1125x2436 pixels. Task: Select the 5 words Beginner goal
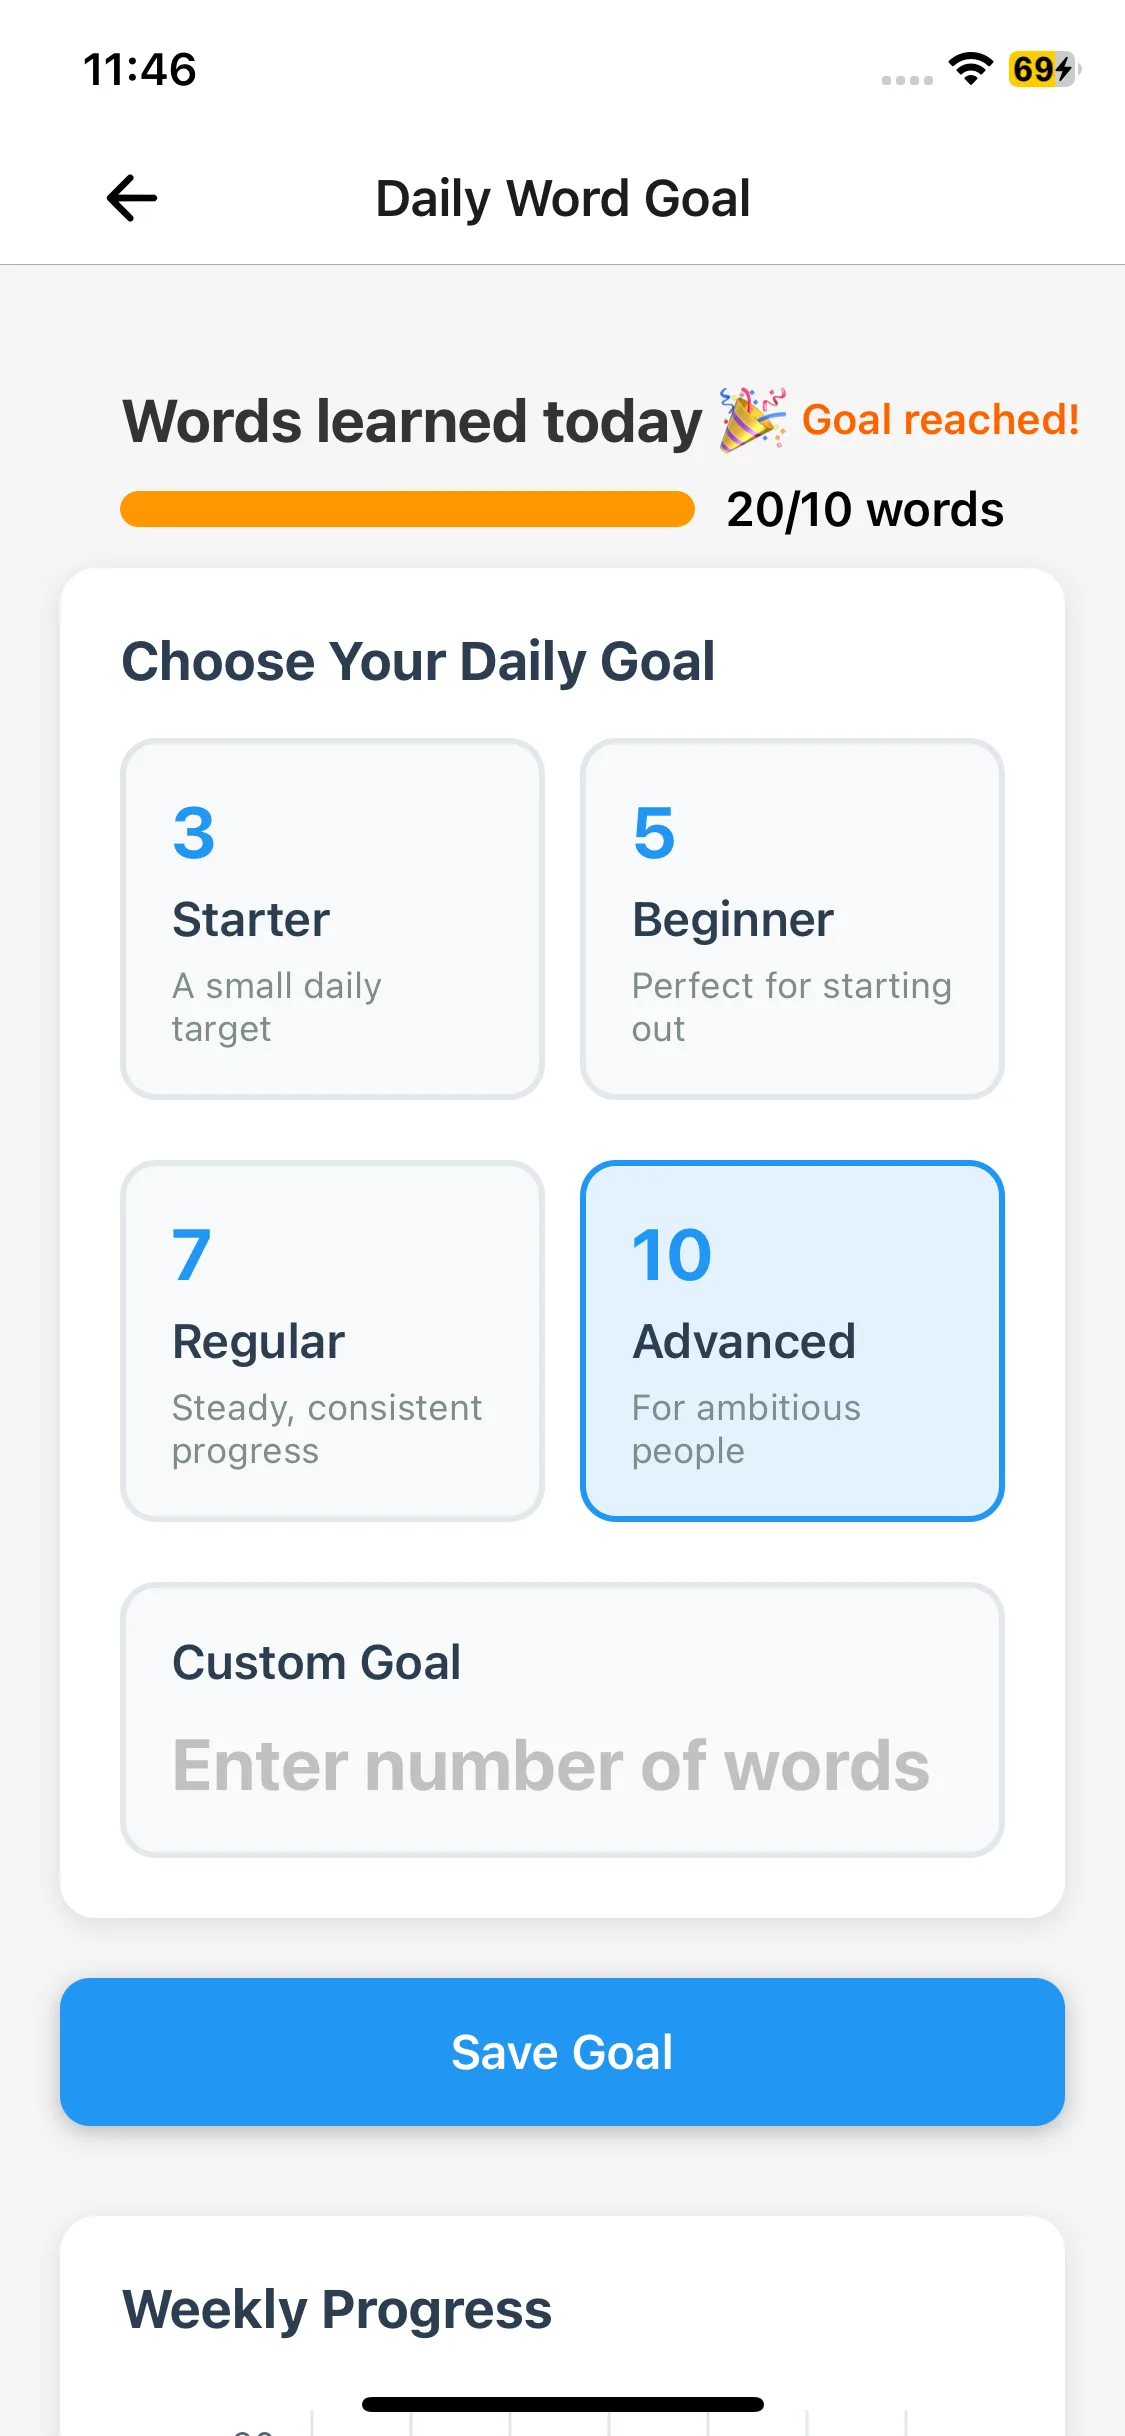click(792, 919)
